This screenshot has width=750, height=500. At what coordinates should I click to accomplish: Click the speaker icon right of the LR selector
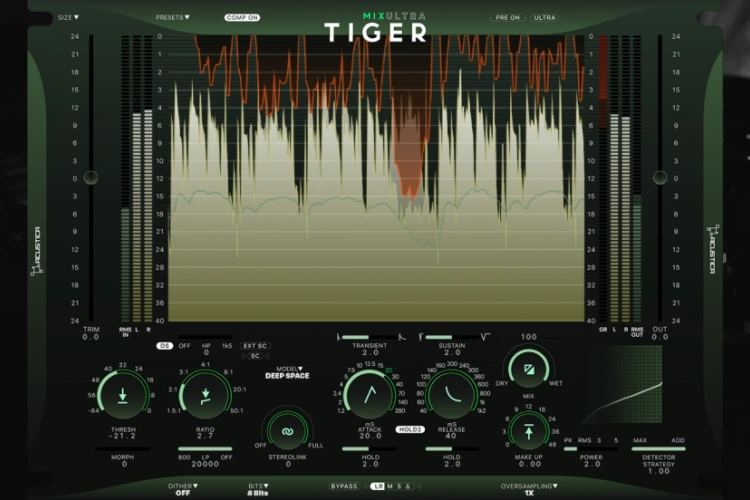[419, 486]
